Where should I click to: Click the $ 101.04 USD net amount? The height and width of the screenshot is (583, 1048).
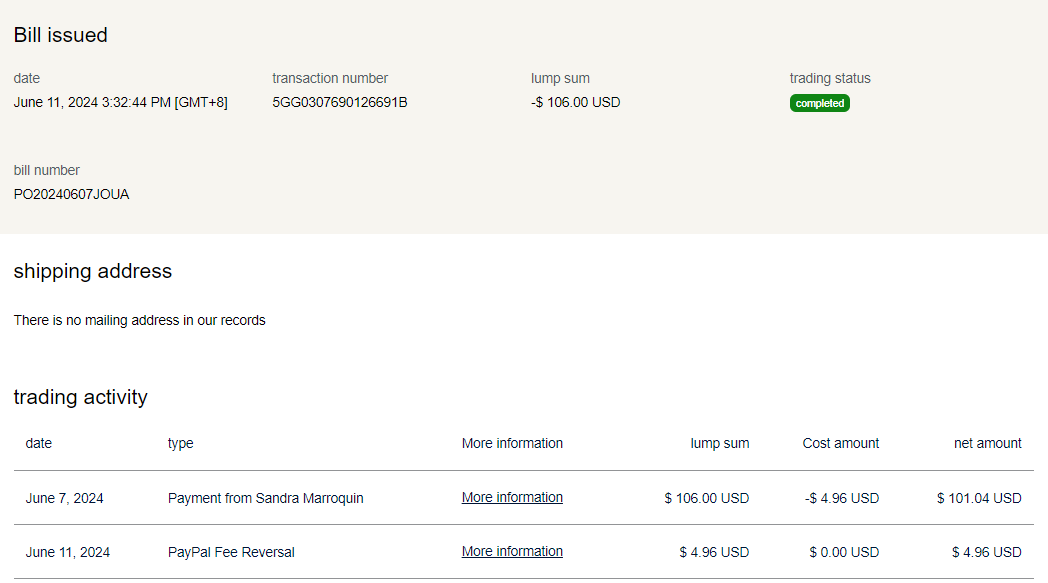979,498
